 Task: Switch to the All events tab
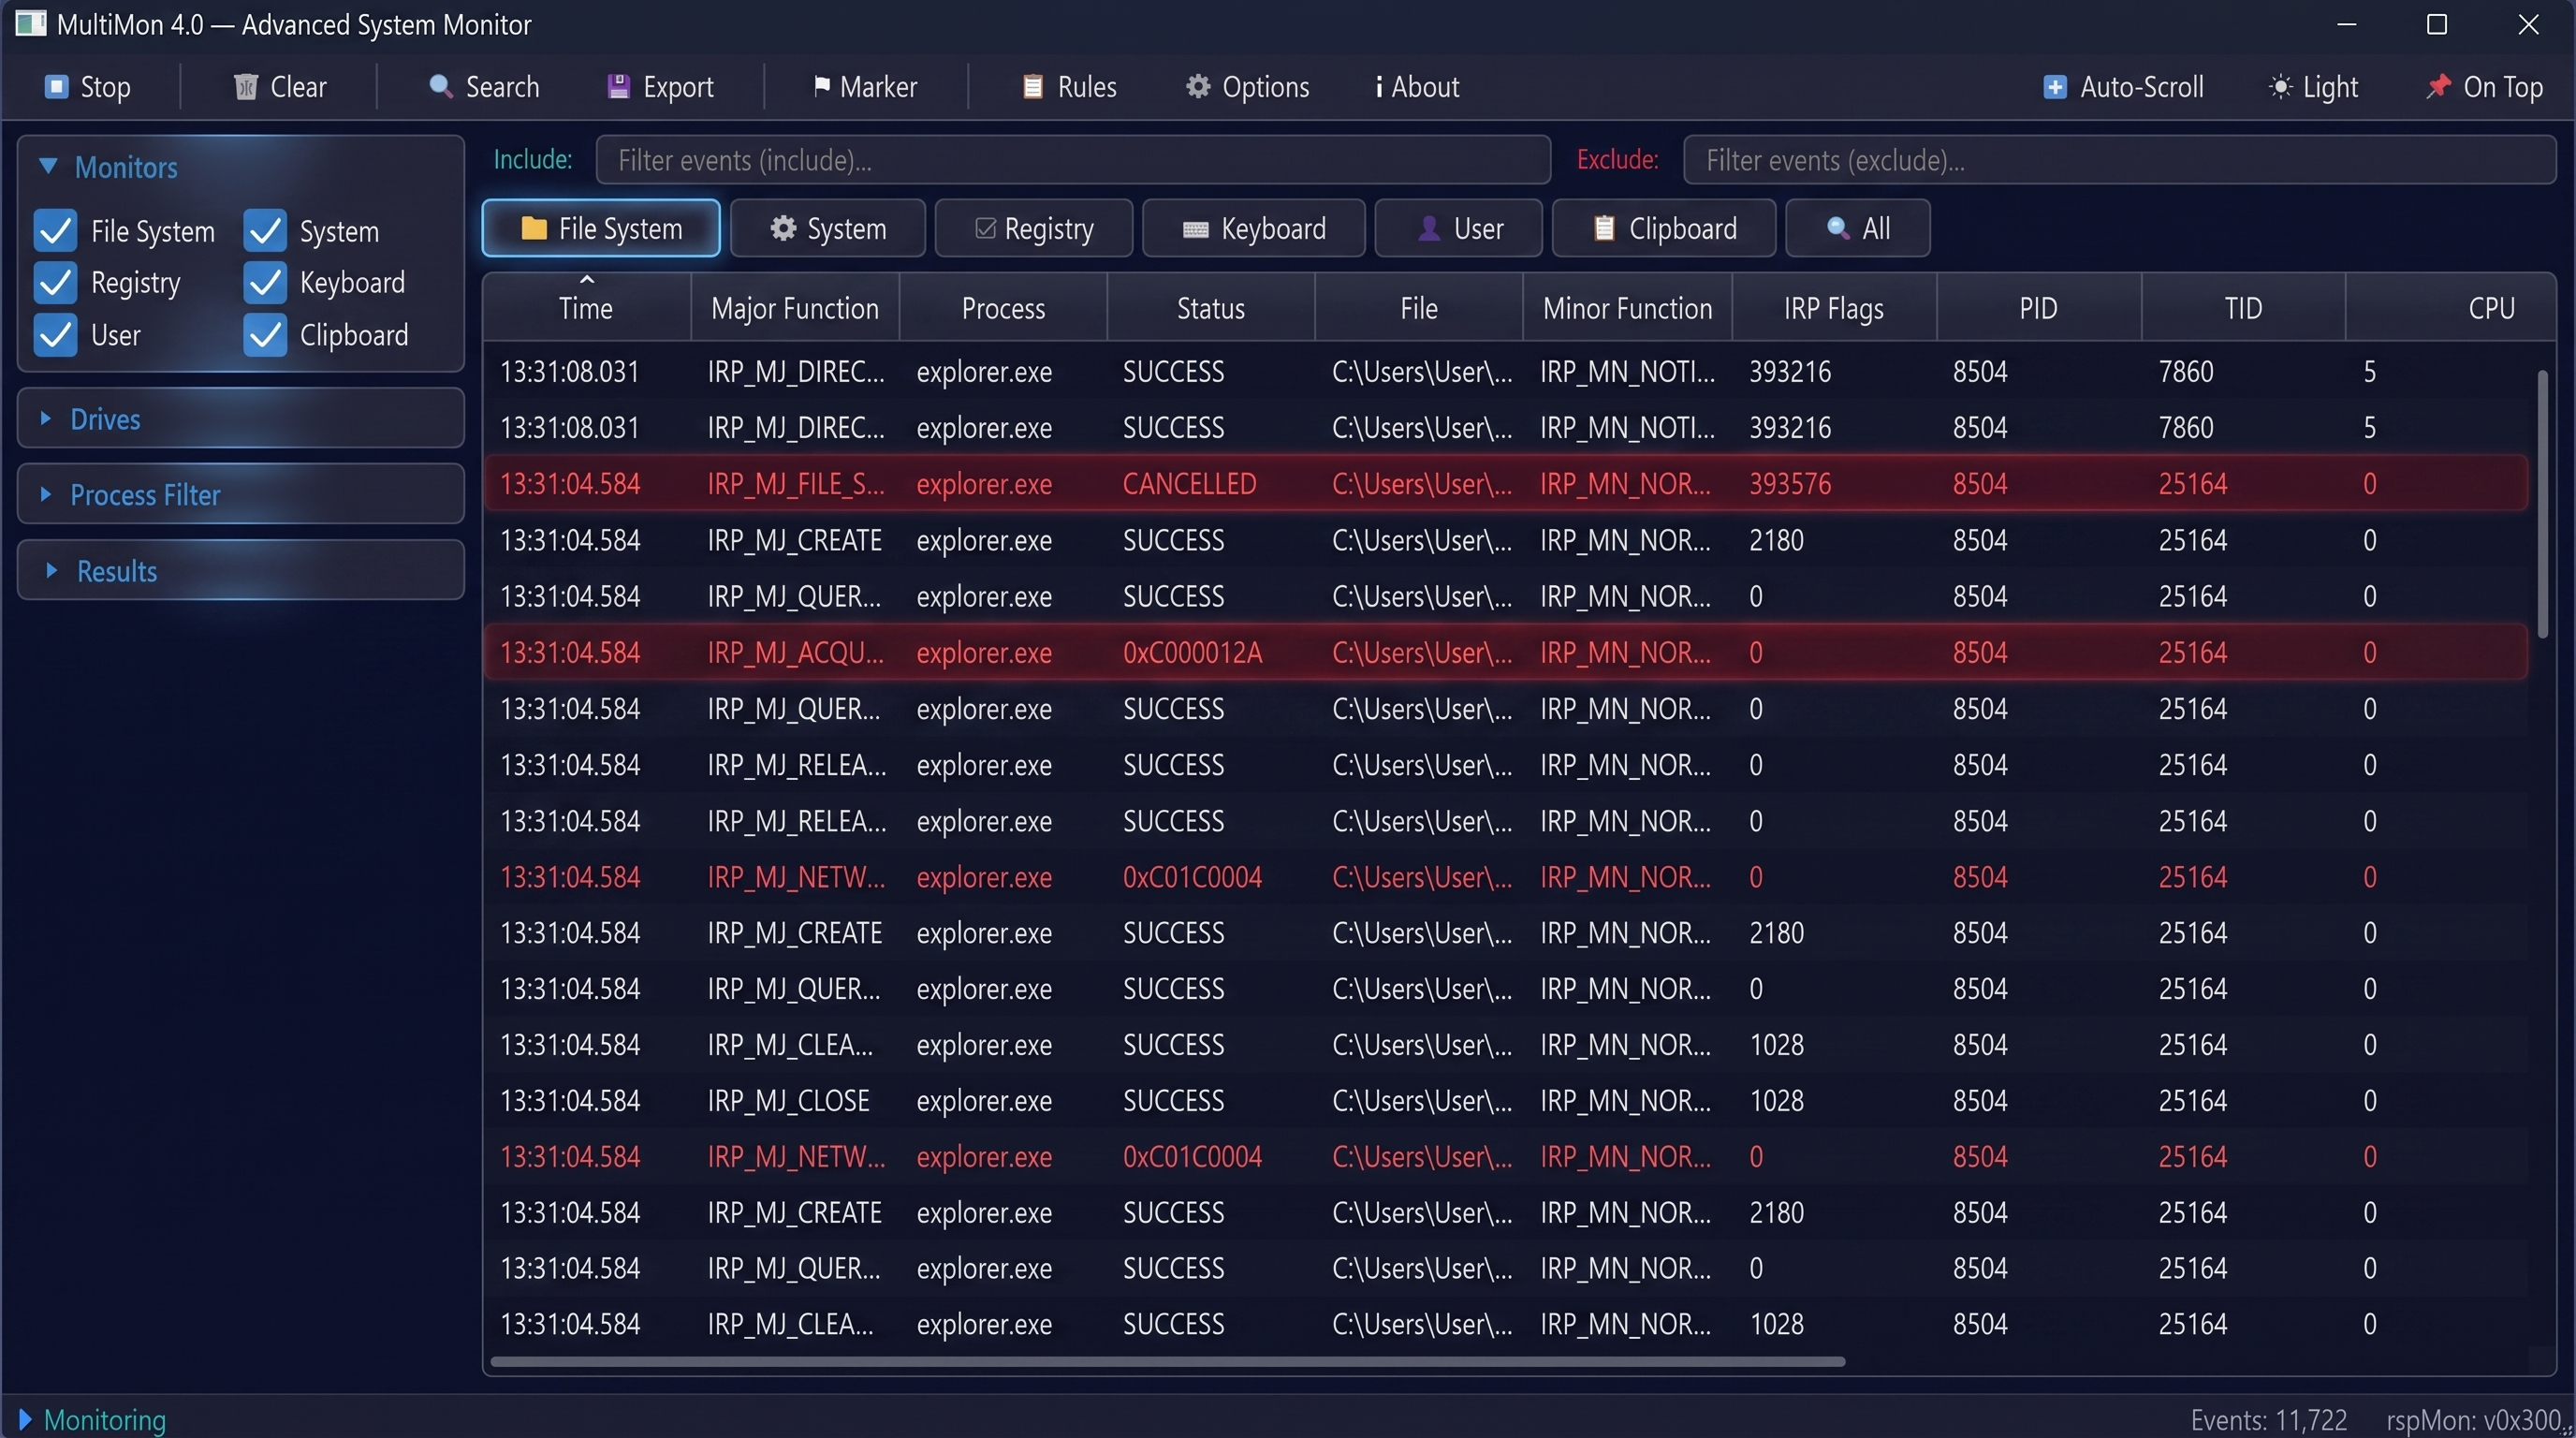coord(1858,229)
